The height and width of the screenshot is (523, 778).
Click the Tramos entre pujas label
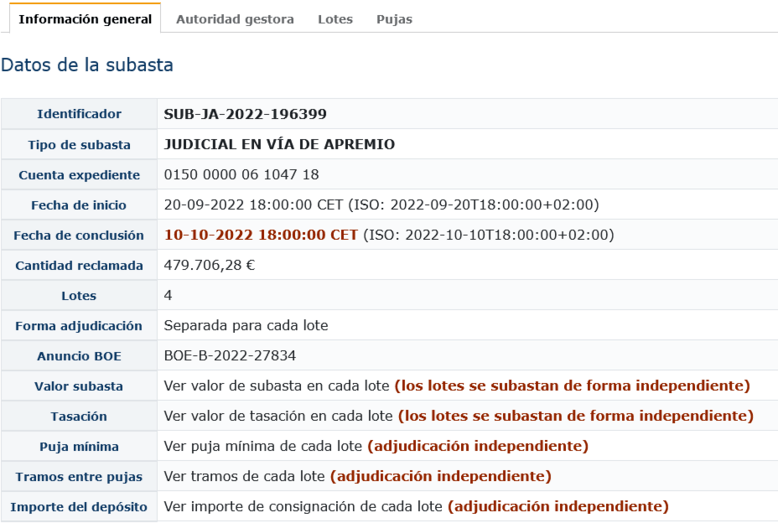(79, 477)
